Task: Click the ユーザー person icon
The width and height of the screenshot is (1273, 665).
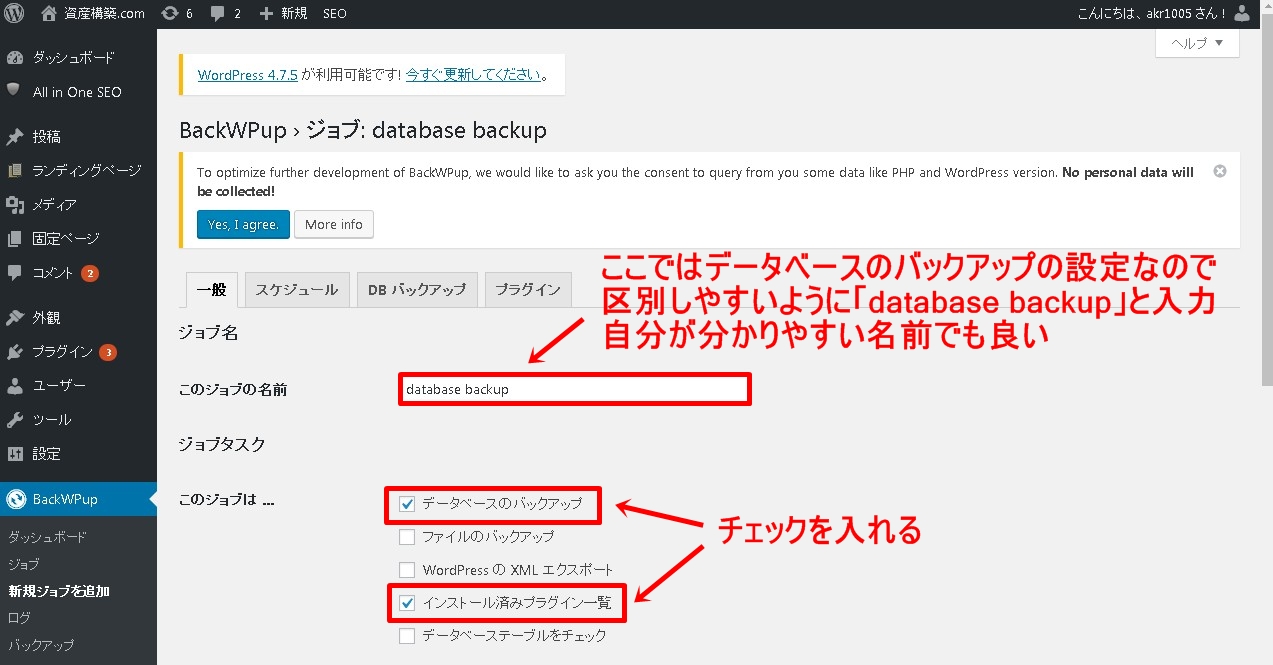Action: 14,386
